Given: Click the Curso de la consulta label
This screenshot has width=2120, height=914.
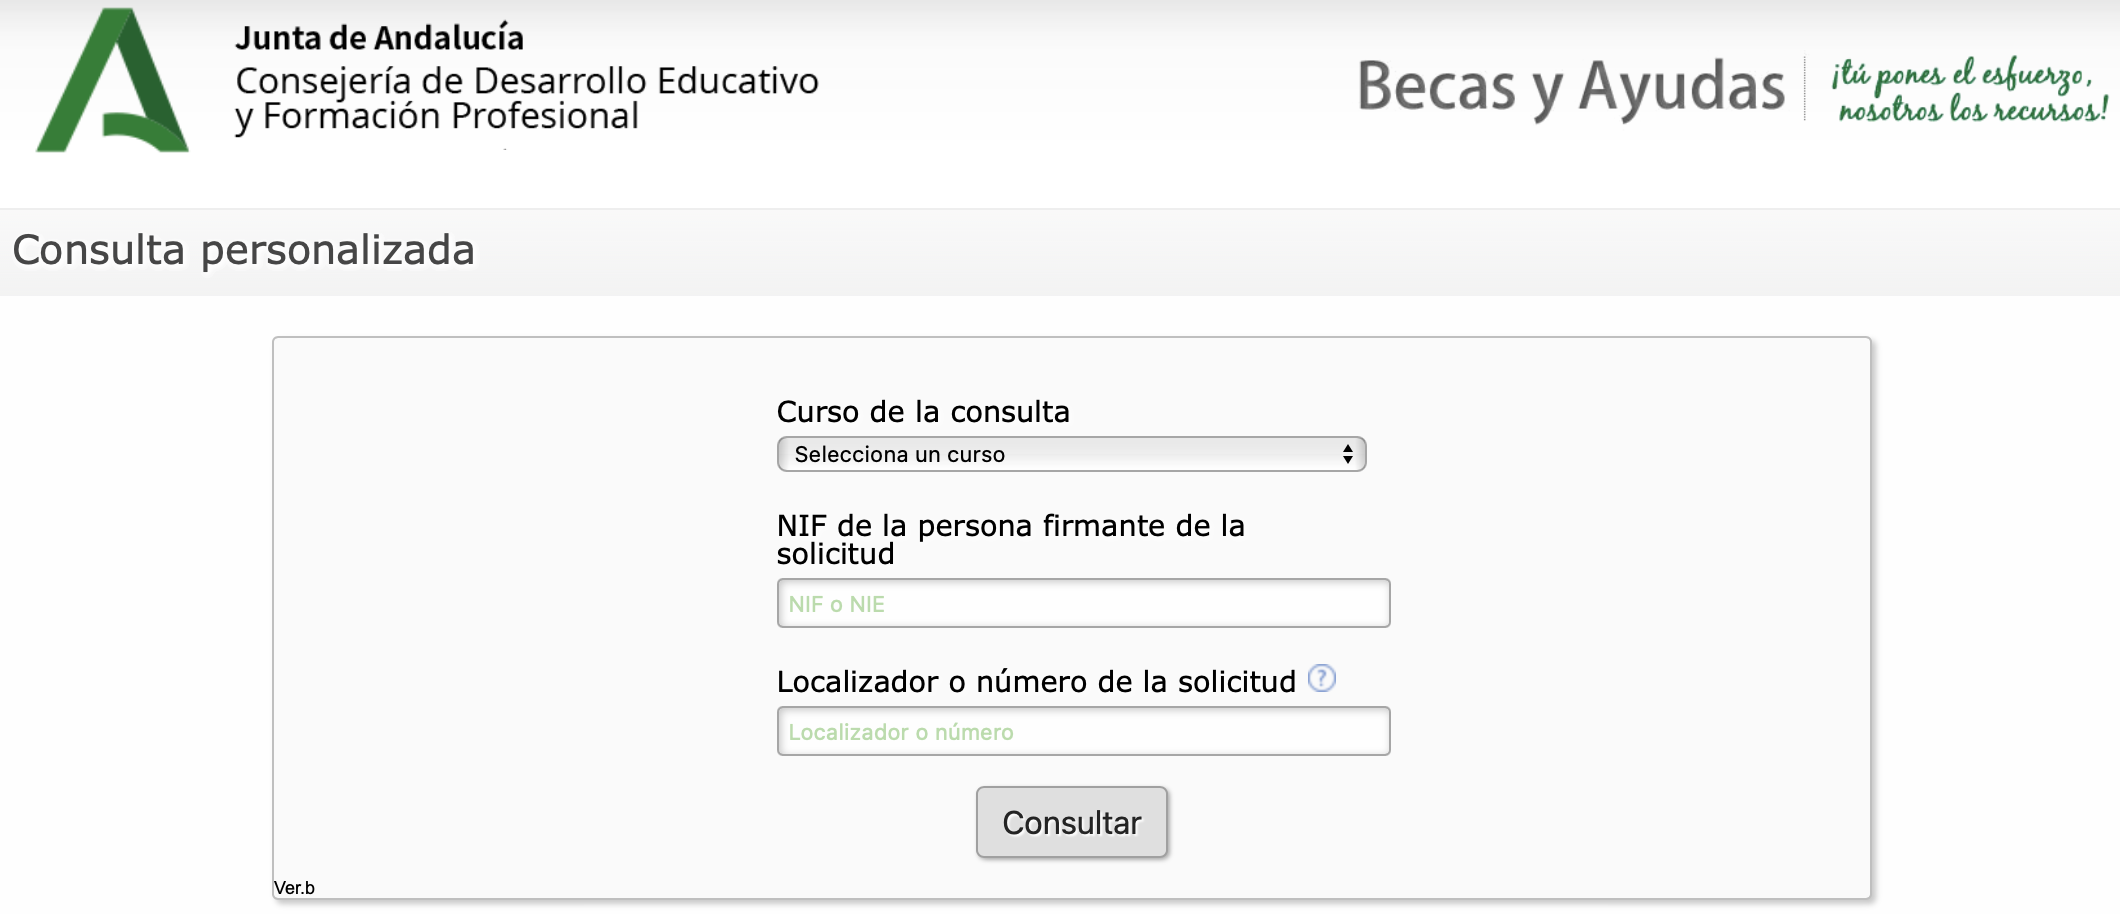Looking at the screenshot, I should click(923, 411).
